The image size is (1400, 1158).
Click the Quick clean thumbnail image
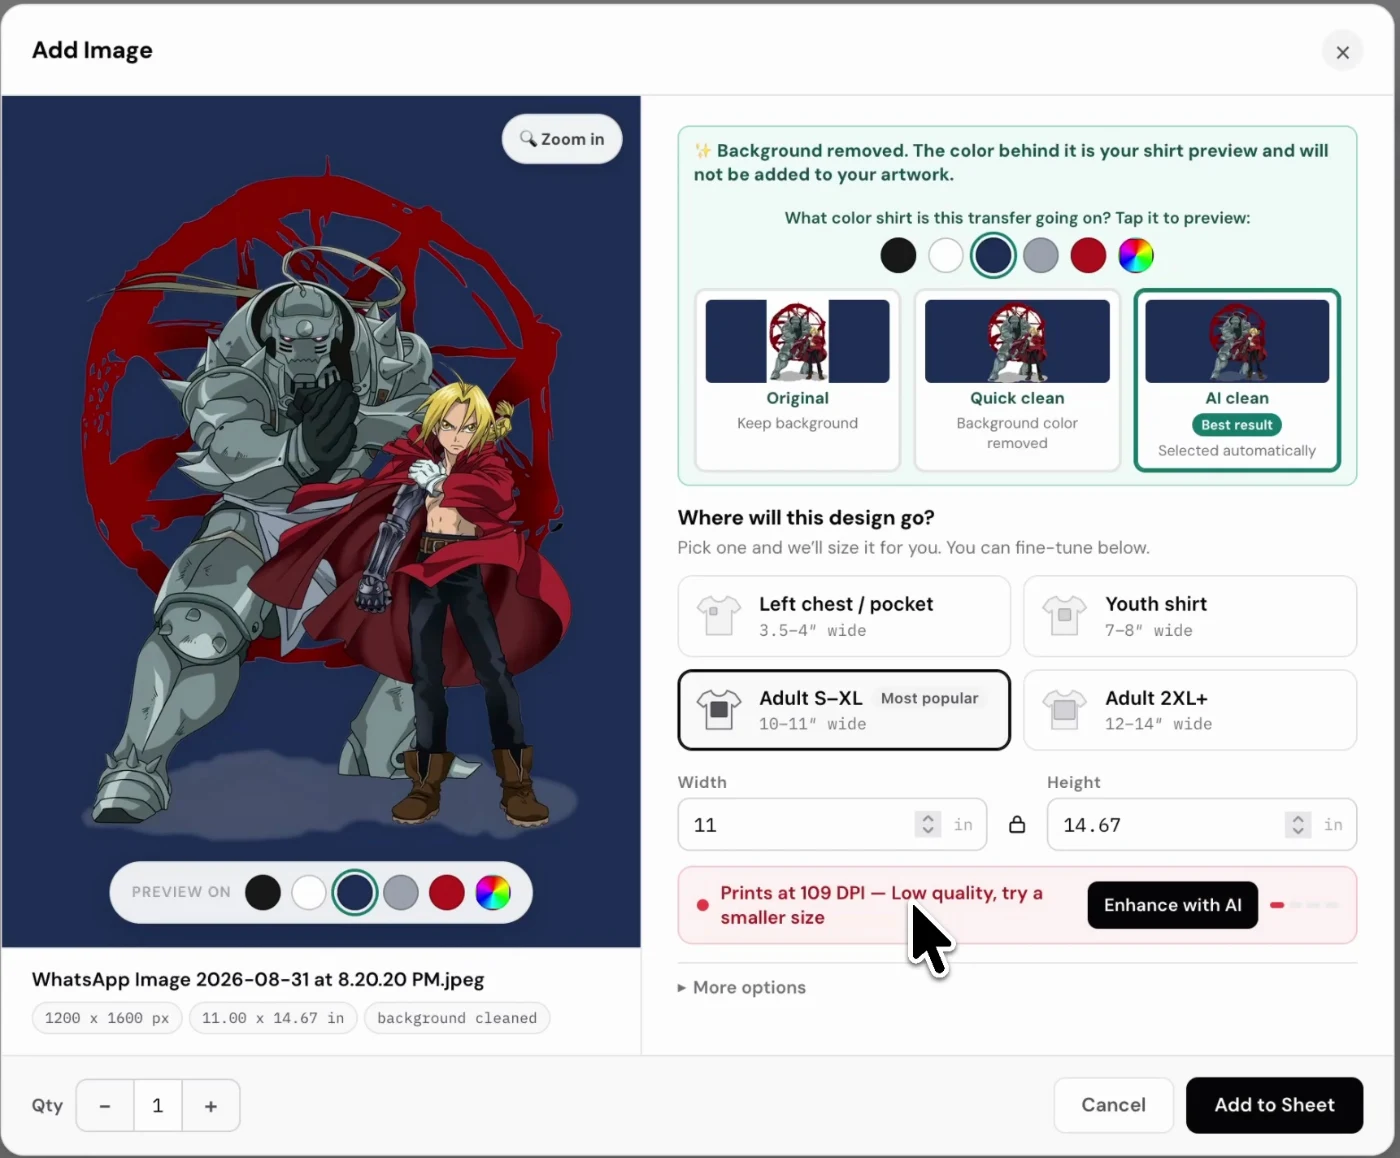tap(1017, 341)
